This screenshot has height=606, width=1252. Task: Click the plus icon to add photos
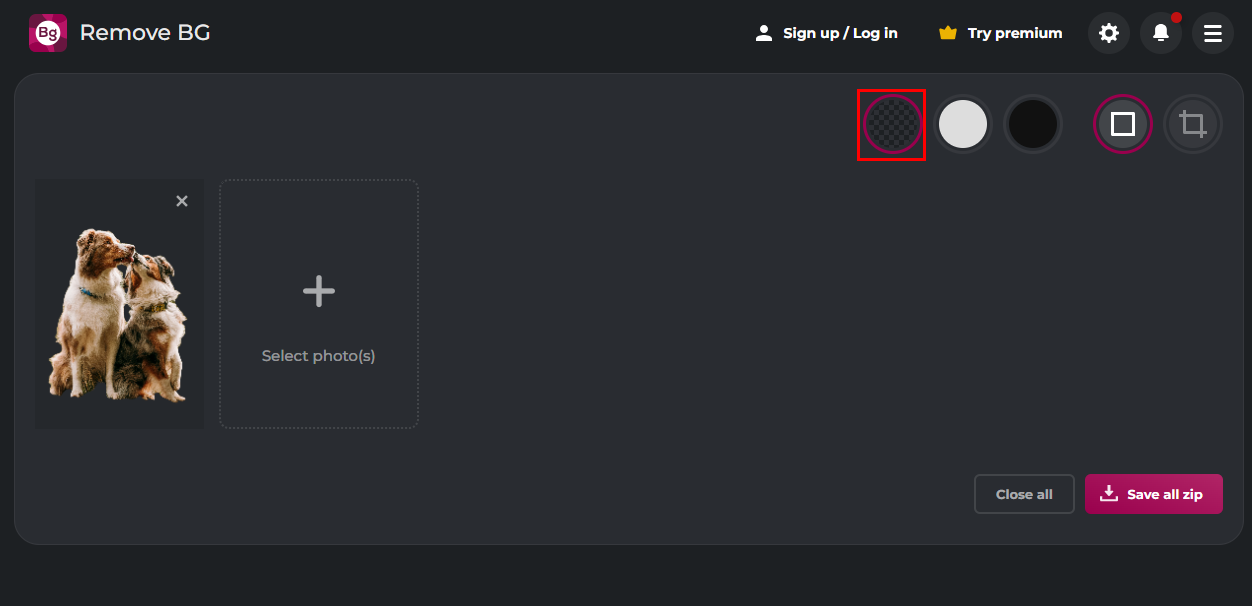tap(319, 291)
